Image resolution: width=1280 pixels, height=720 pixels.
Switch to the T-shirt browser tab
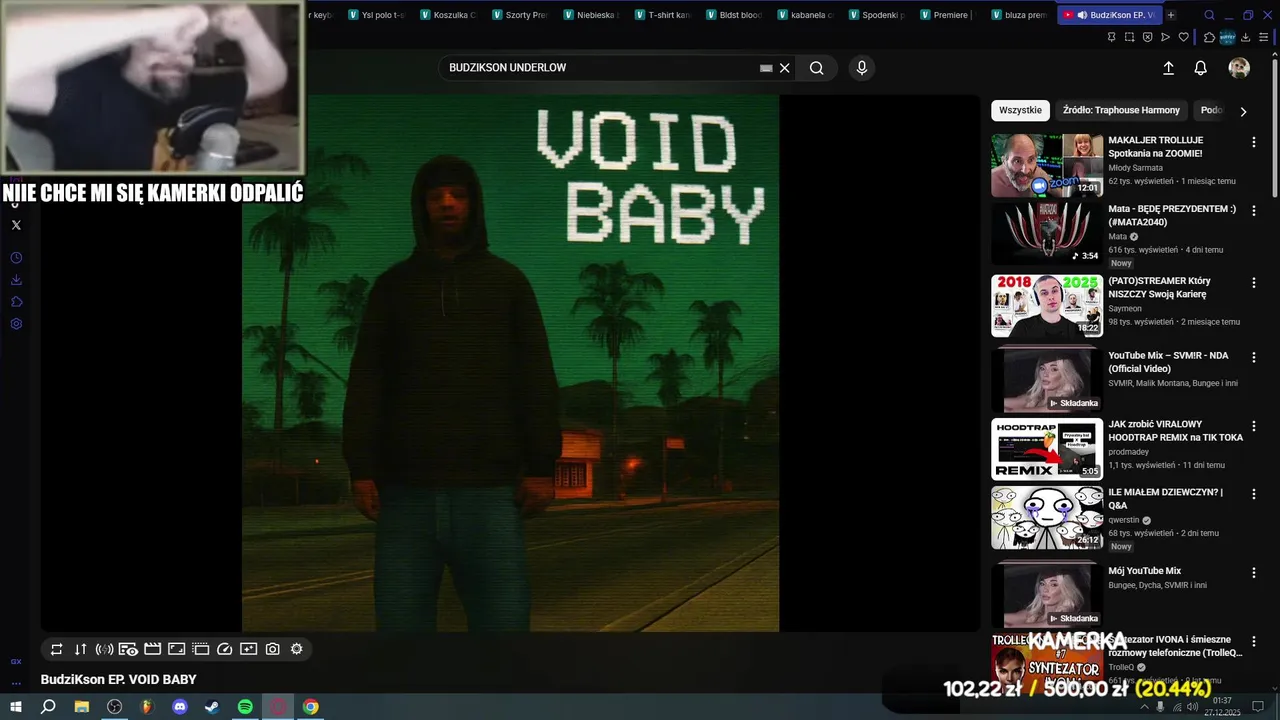[661, 15]
